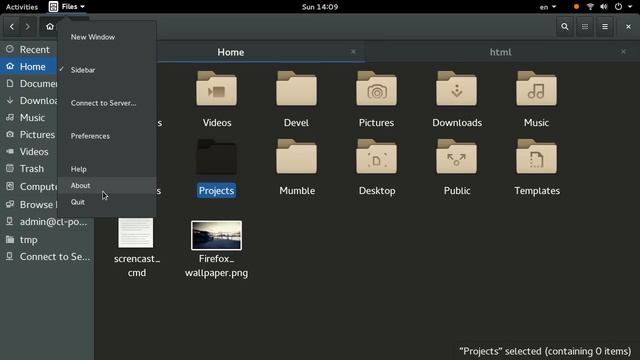Open Preferences from the app menu
Screen dimensions: 640x360
tap(107, 136)
